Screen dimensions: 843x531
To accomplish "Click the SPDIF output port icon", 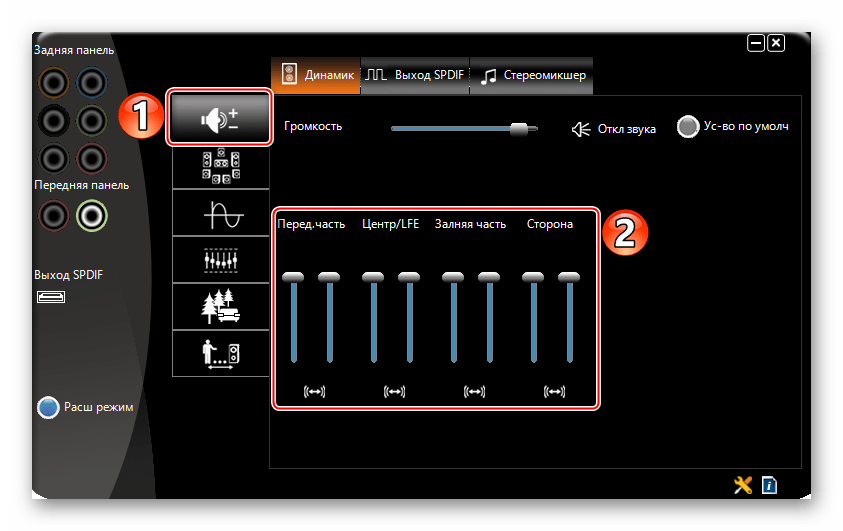I will [x=50, y=296].
